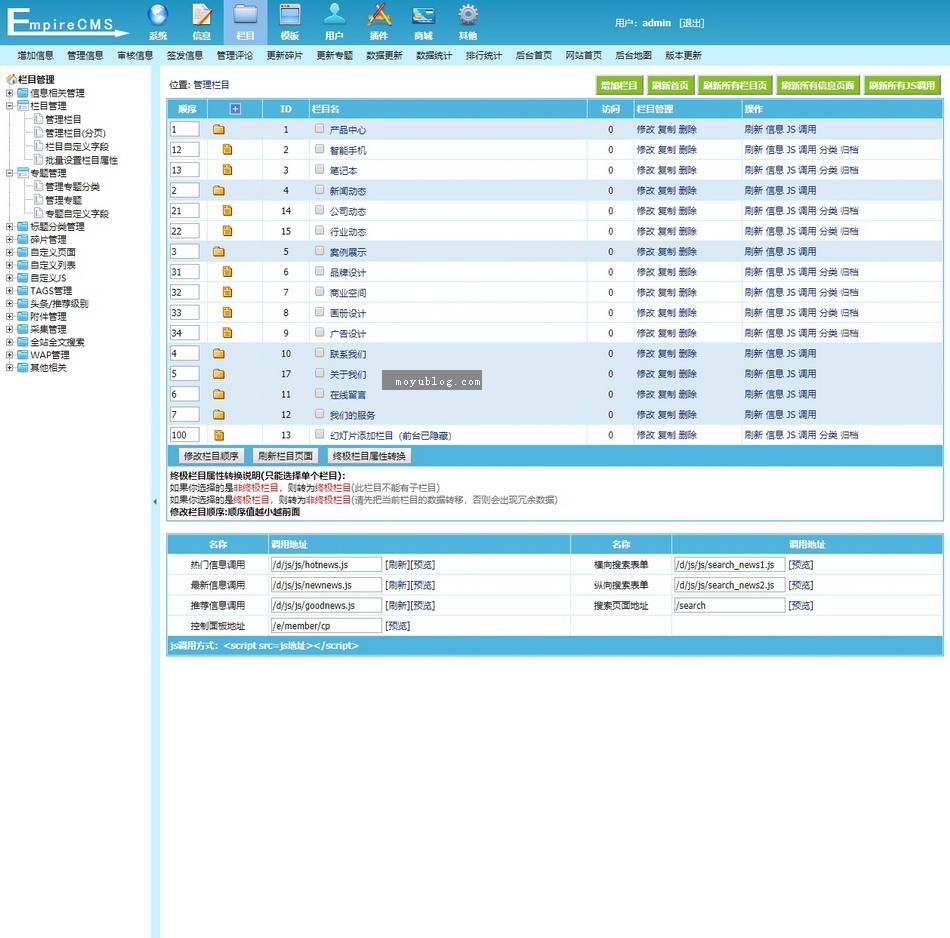
Task: Tick the checkbox beside 产品中心
Action: [x=319, y=128]
